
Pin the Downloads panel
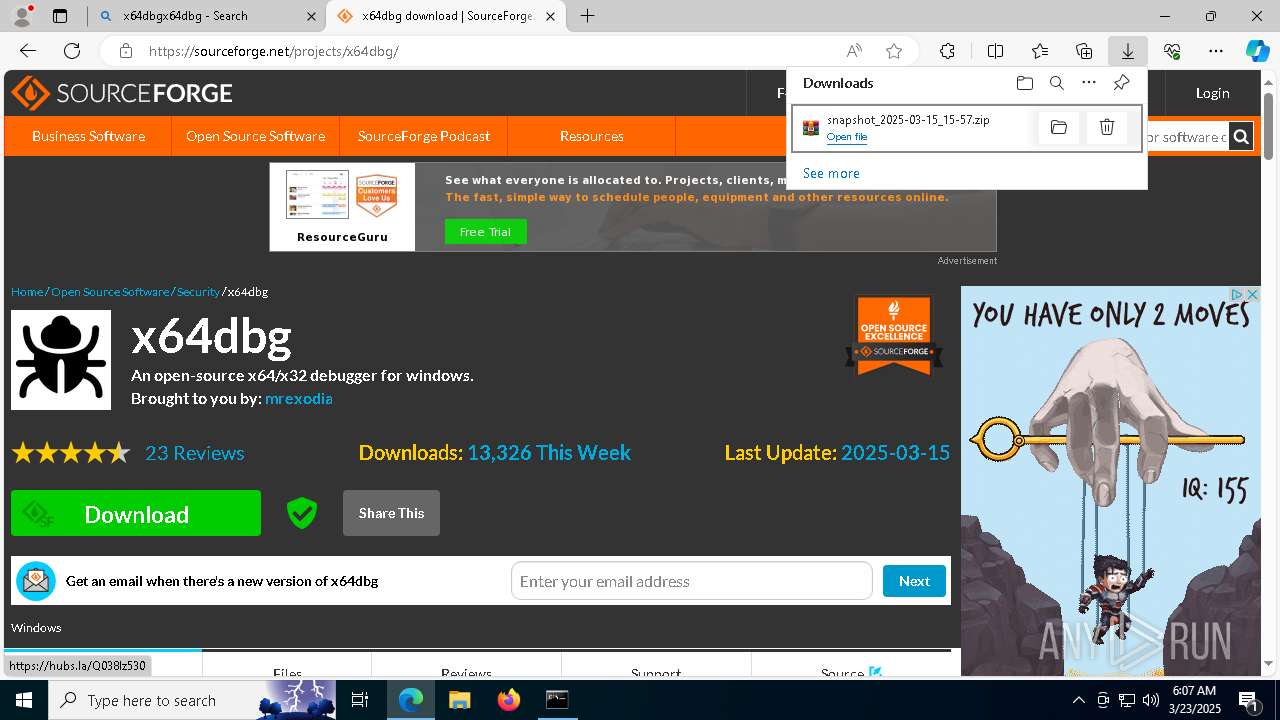tap(1121, 83)
